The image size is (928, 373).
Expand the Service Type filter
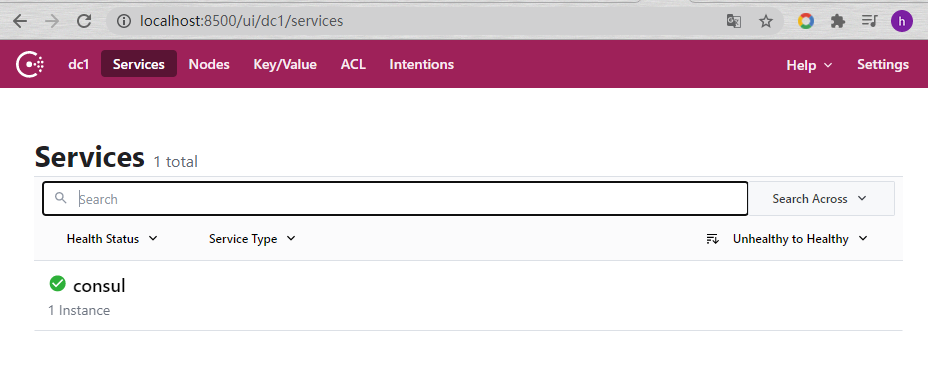coord(252,239)
